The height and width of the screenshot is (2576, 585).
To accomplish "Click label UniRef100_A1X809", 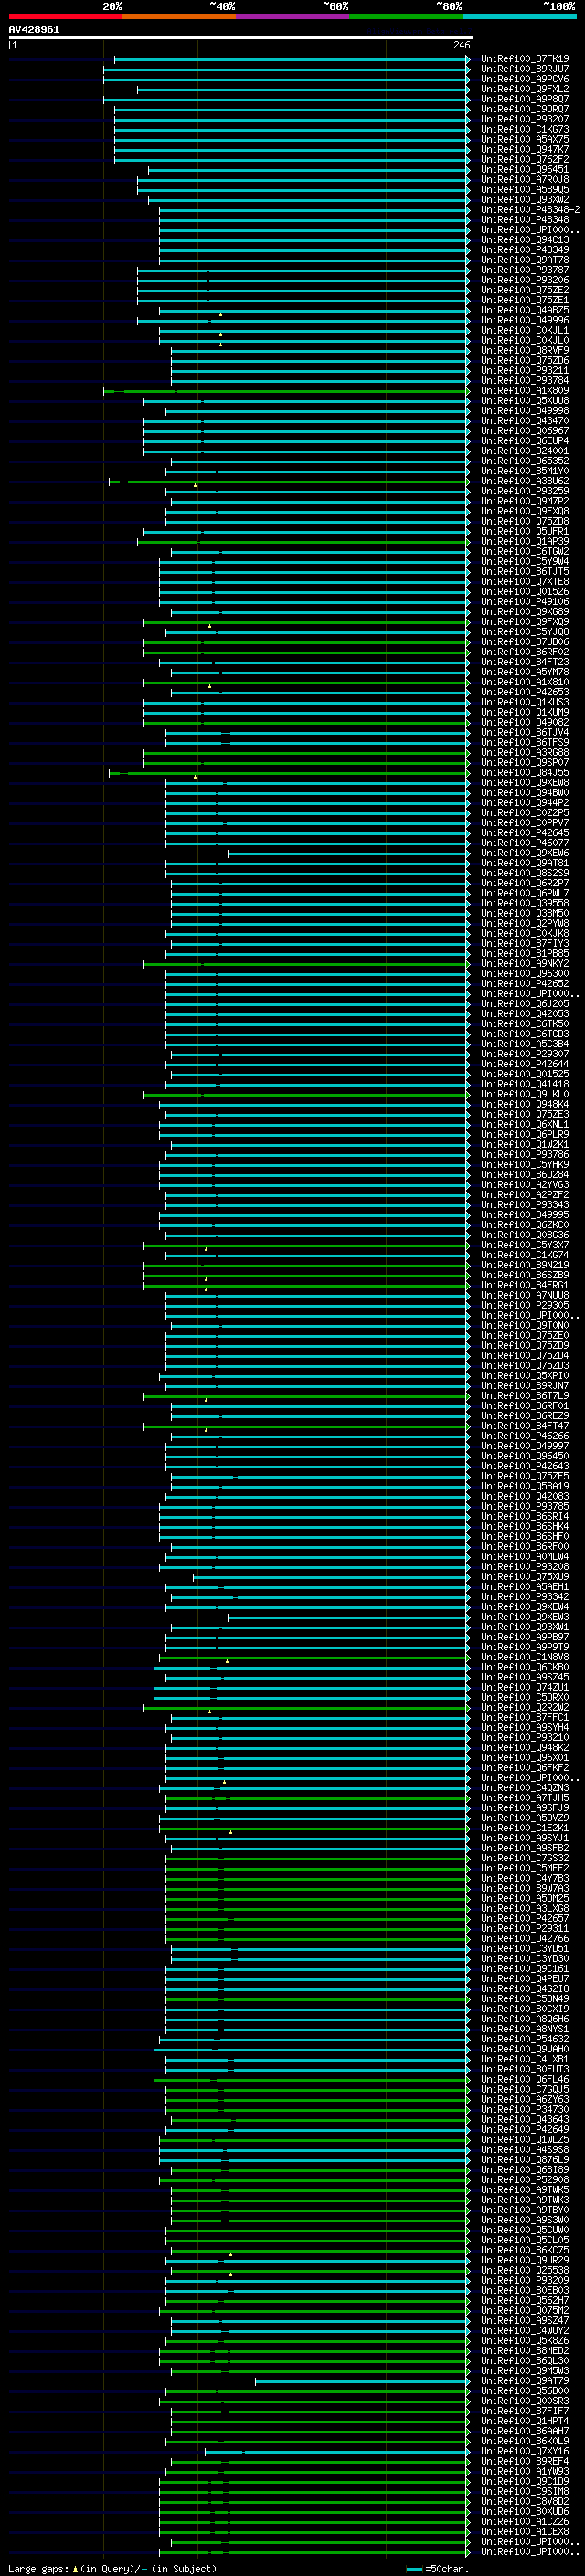I will 525,391.
